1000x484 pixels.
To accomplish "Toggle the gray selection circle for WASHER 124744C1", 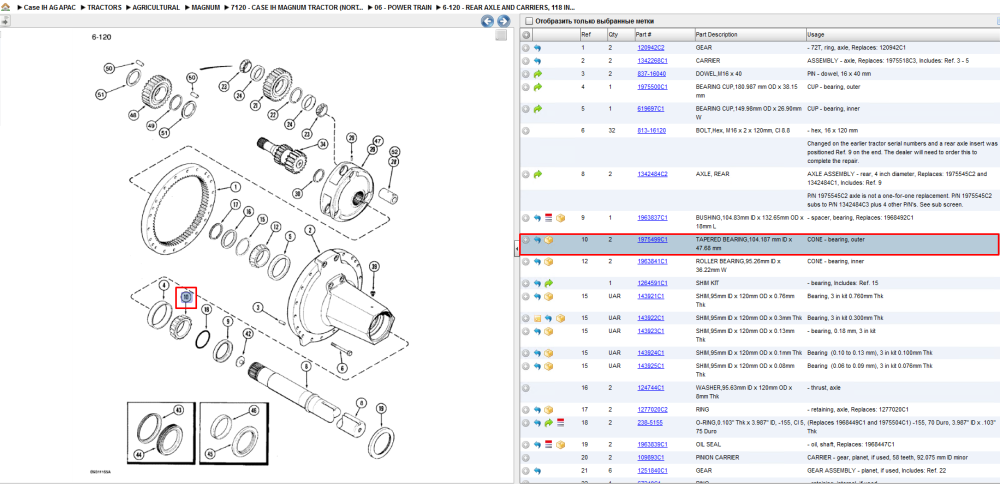I will pyautogui.click(x=526, y=388).
